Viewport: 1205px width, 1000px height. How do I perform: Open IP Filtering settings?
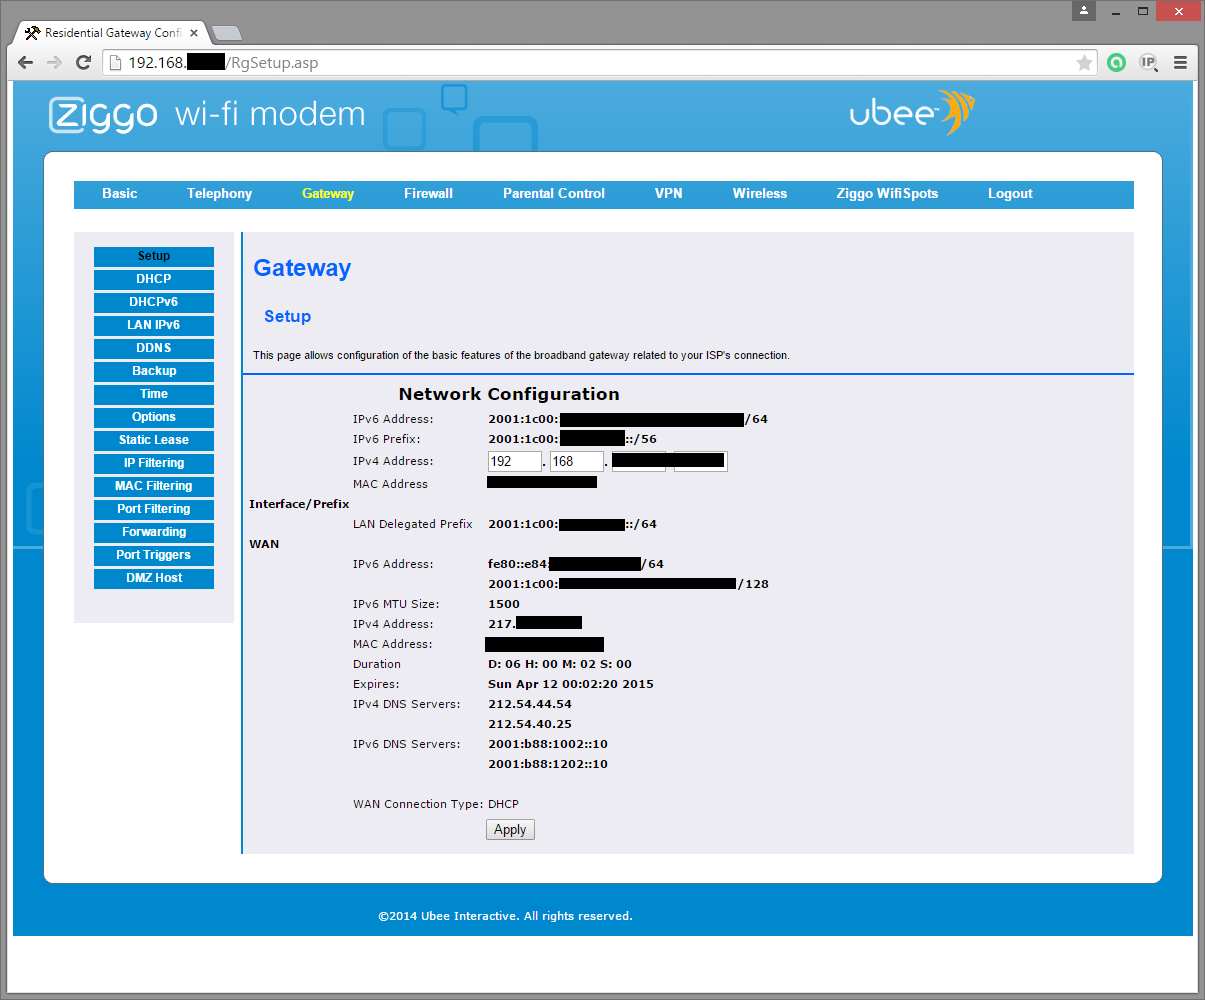pyautogui.click(x=154, y=463)
